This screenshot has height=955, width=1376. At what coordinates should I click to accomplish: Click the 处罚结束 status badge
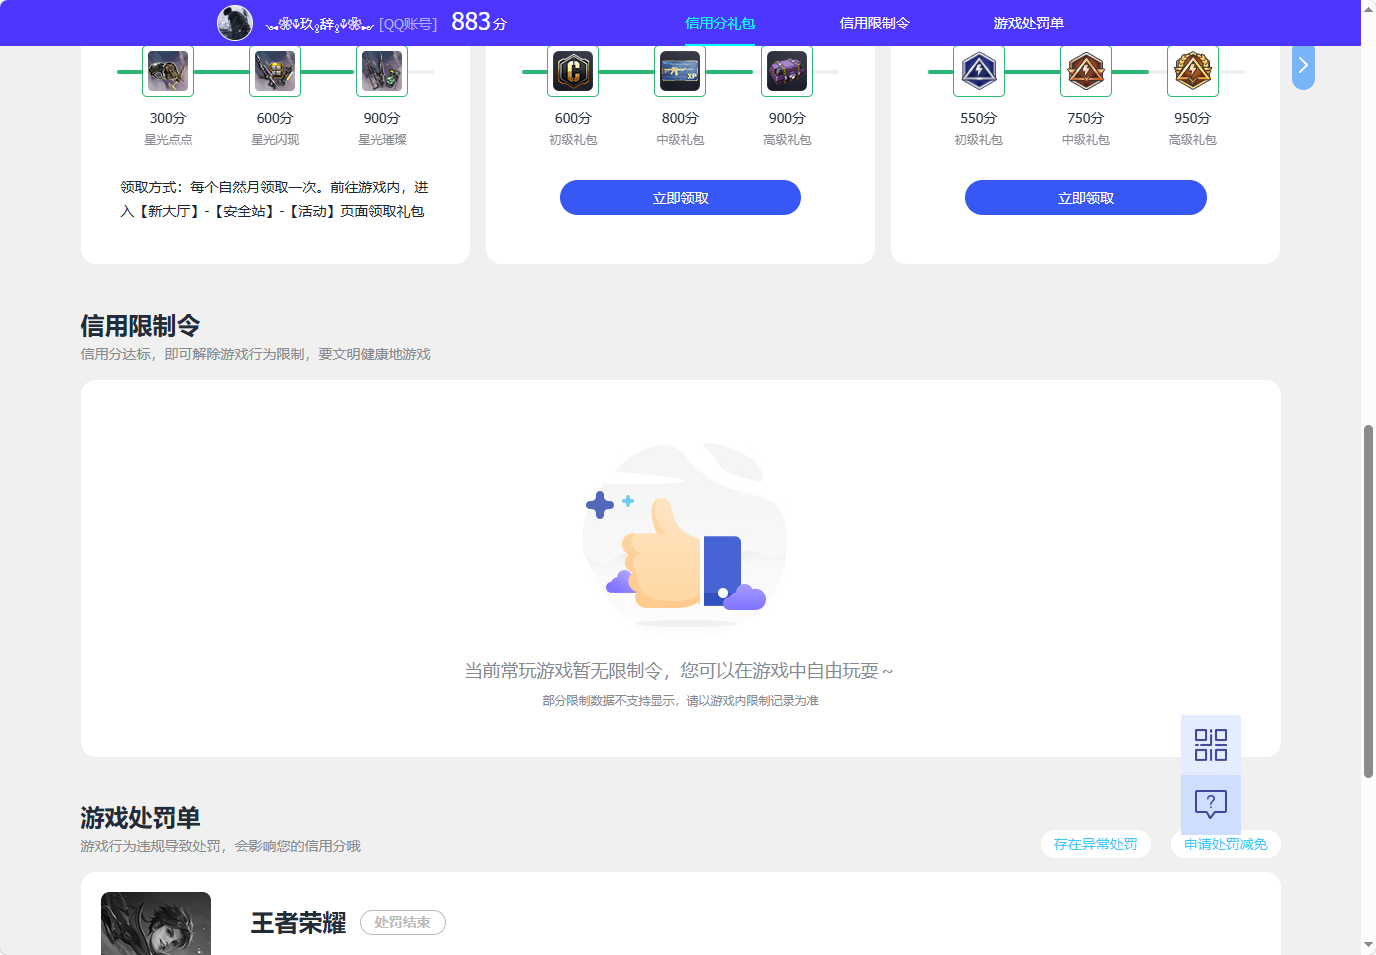403,922
